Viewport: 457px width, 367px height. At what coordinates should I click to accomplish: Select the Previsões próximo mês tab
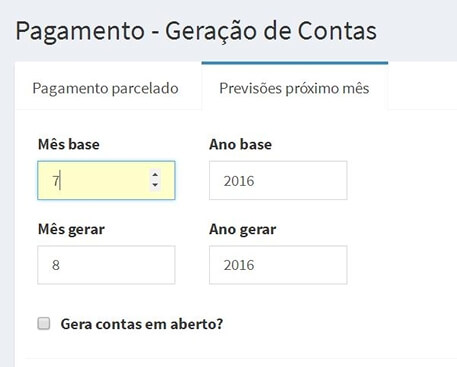(x=294, y=88)
